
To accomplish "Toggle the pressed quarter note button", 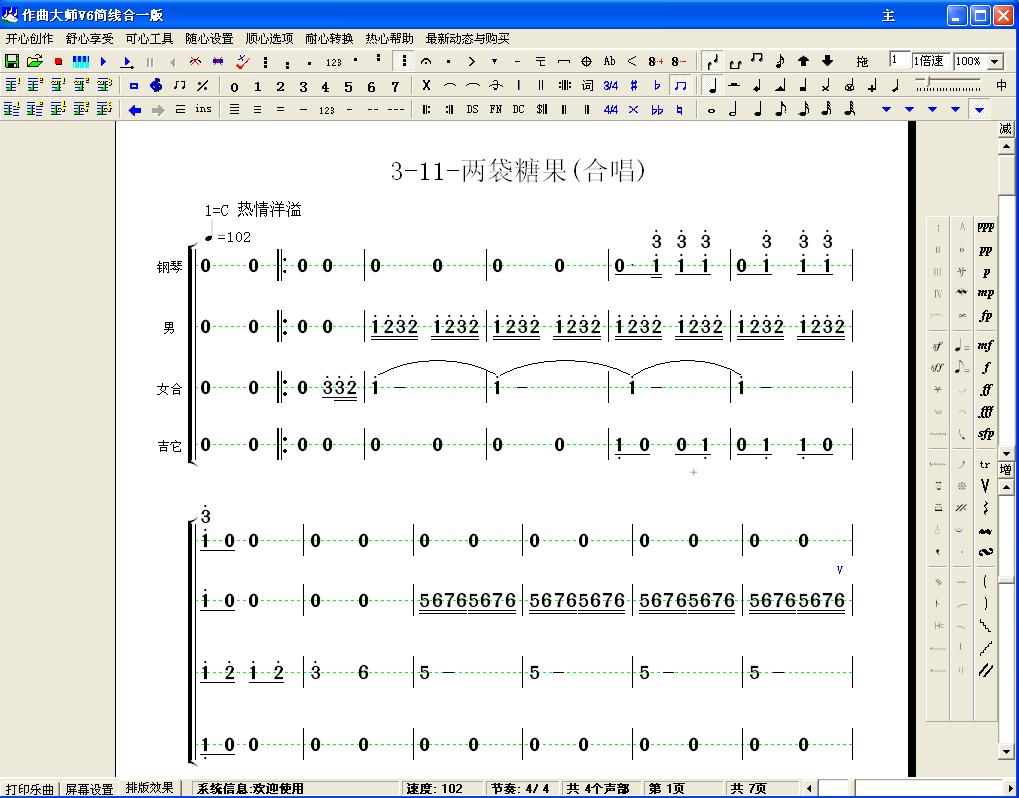I will (713, 85).
